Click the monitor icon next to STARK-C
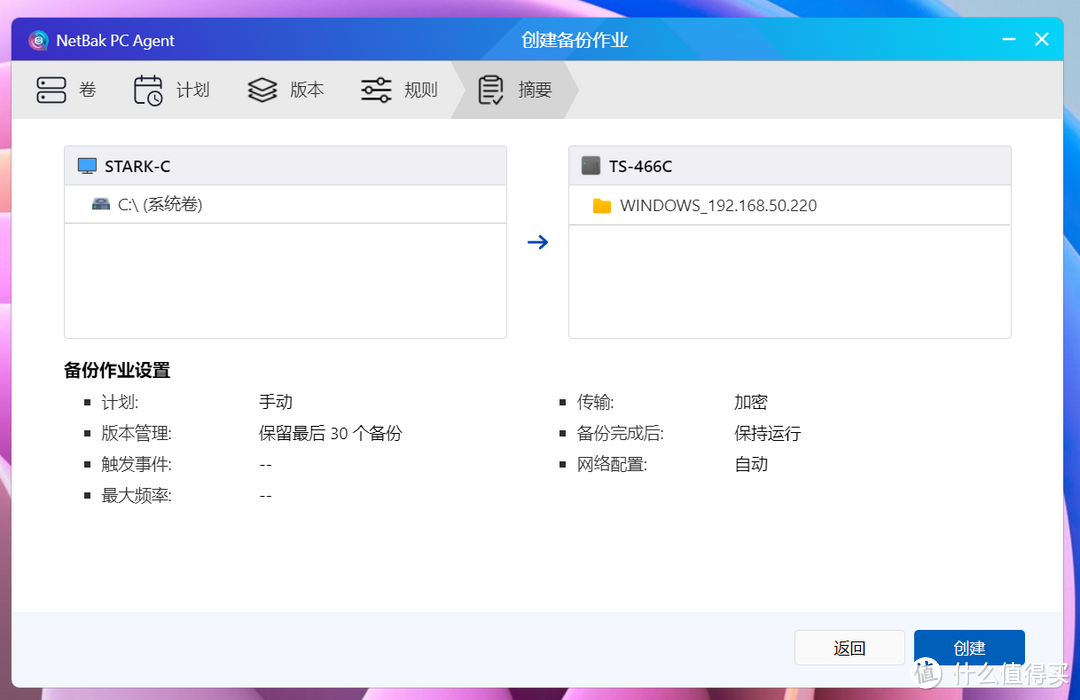The image size is (1080, 700). [87, 165]
